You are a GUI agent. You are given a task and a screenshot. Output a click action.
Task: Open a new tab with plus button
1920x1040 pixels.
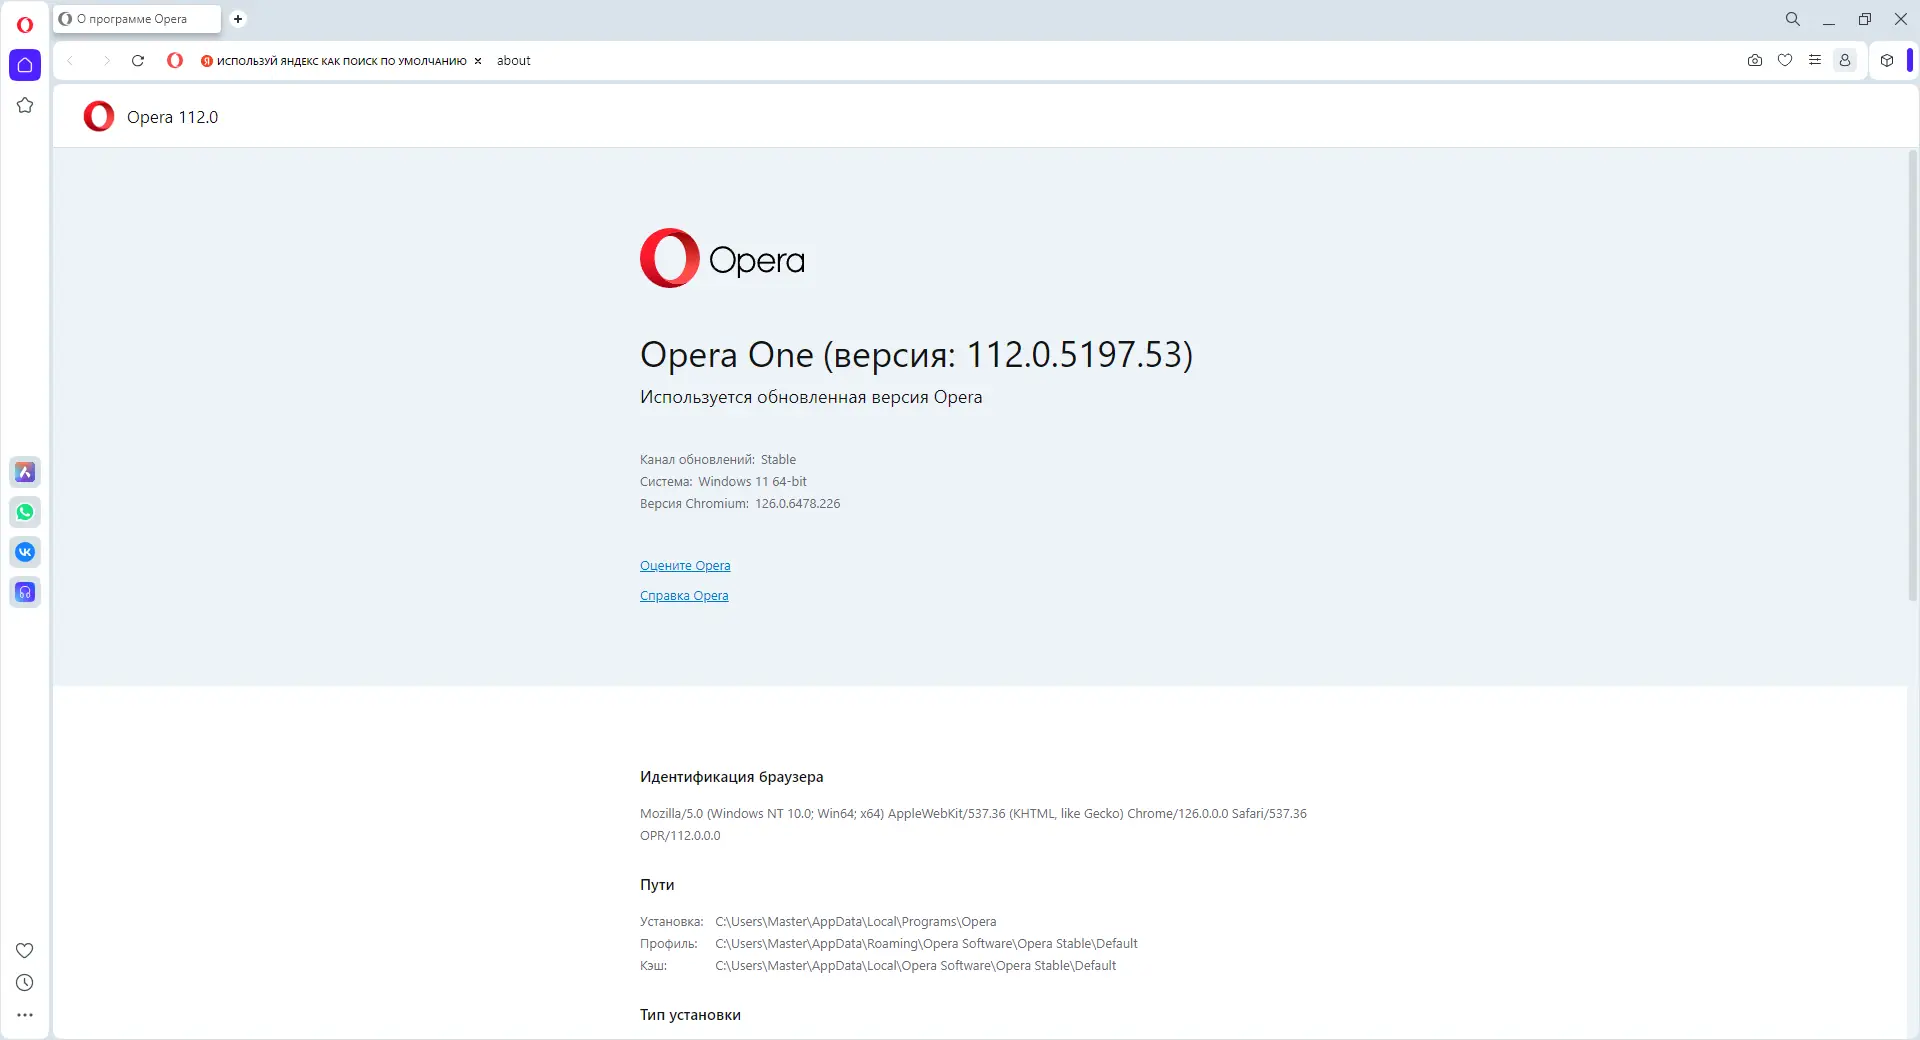(238, 19)
